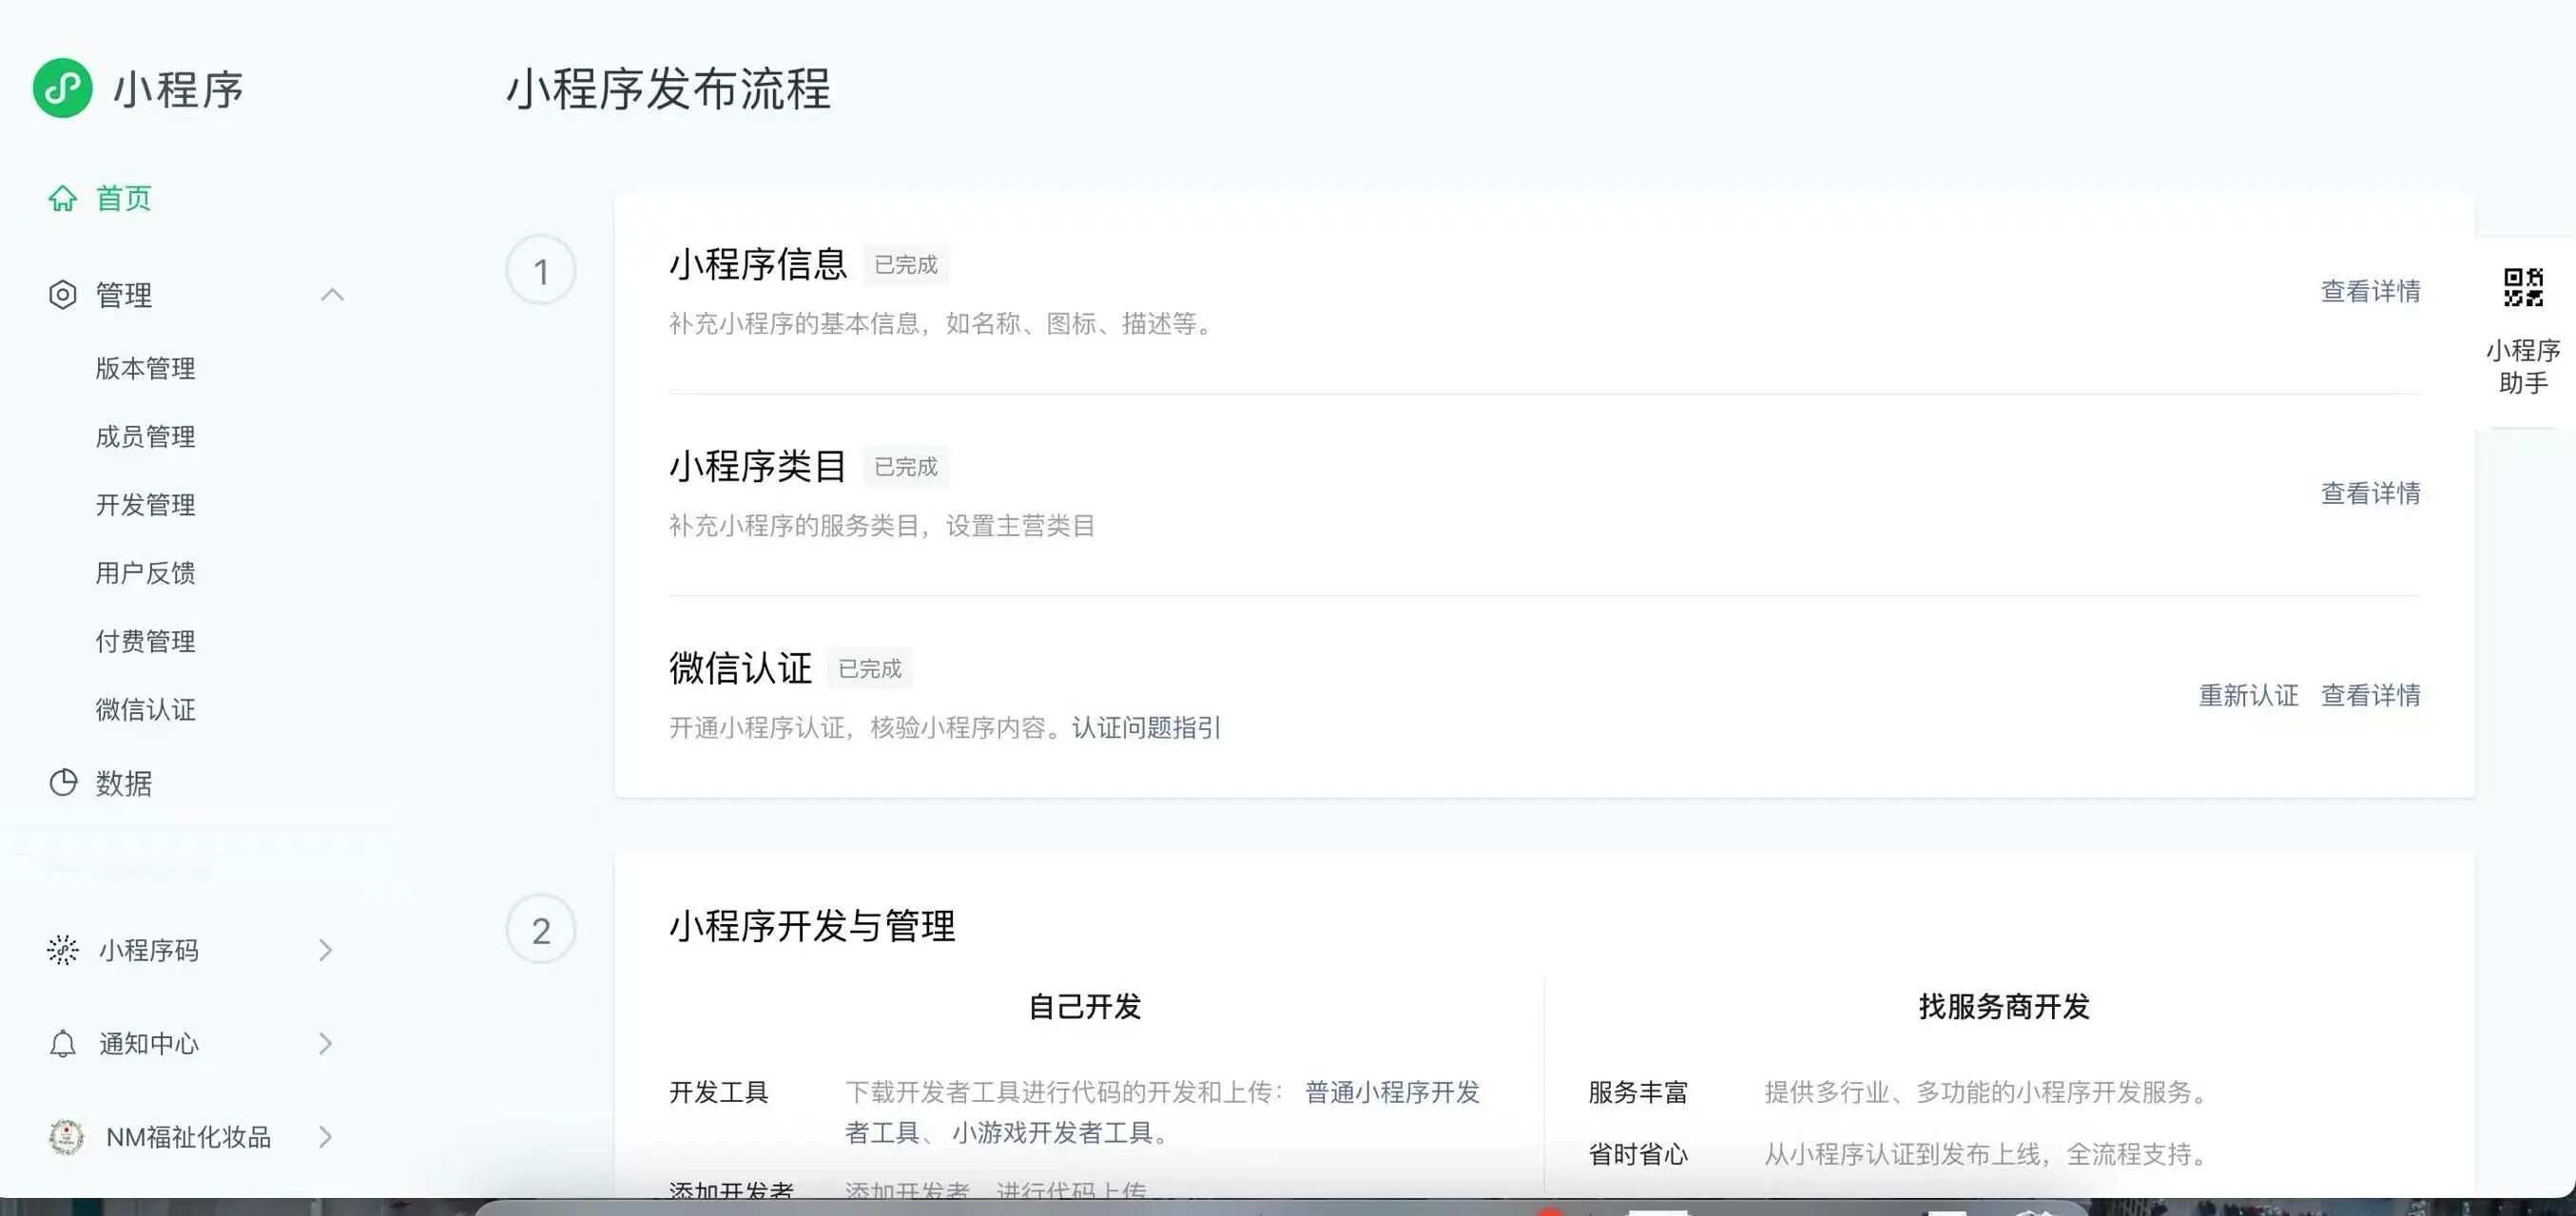
Task: Click the 普通小程序开发者工具 link
Action: (x=1391, y=1092)
